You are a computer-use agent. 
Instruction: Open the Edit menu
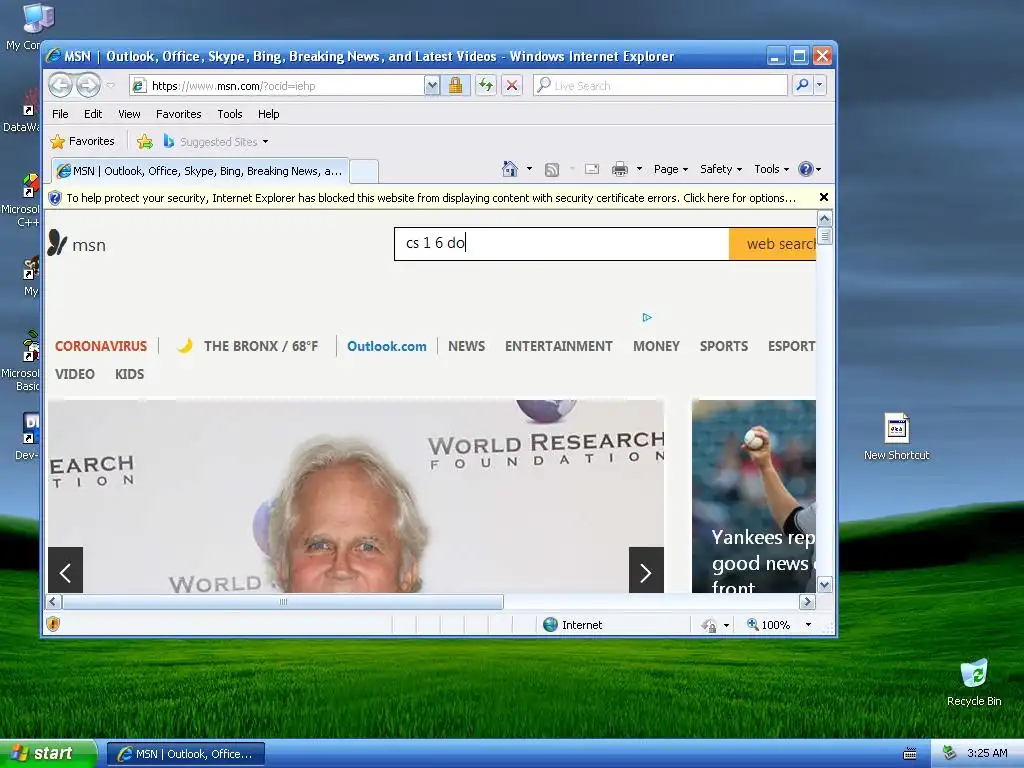(93, 114)
